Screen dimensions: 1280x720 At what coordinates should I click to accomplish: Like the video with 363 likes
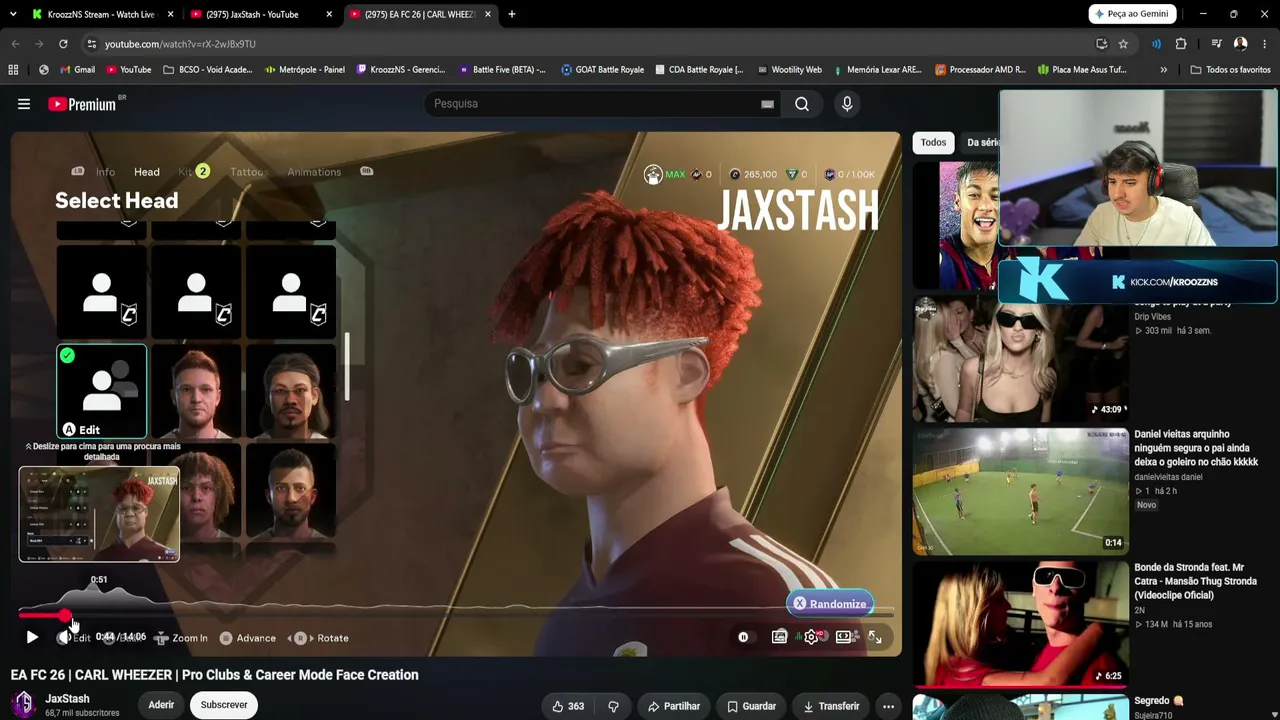click(x=568, y=706)
